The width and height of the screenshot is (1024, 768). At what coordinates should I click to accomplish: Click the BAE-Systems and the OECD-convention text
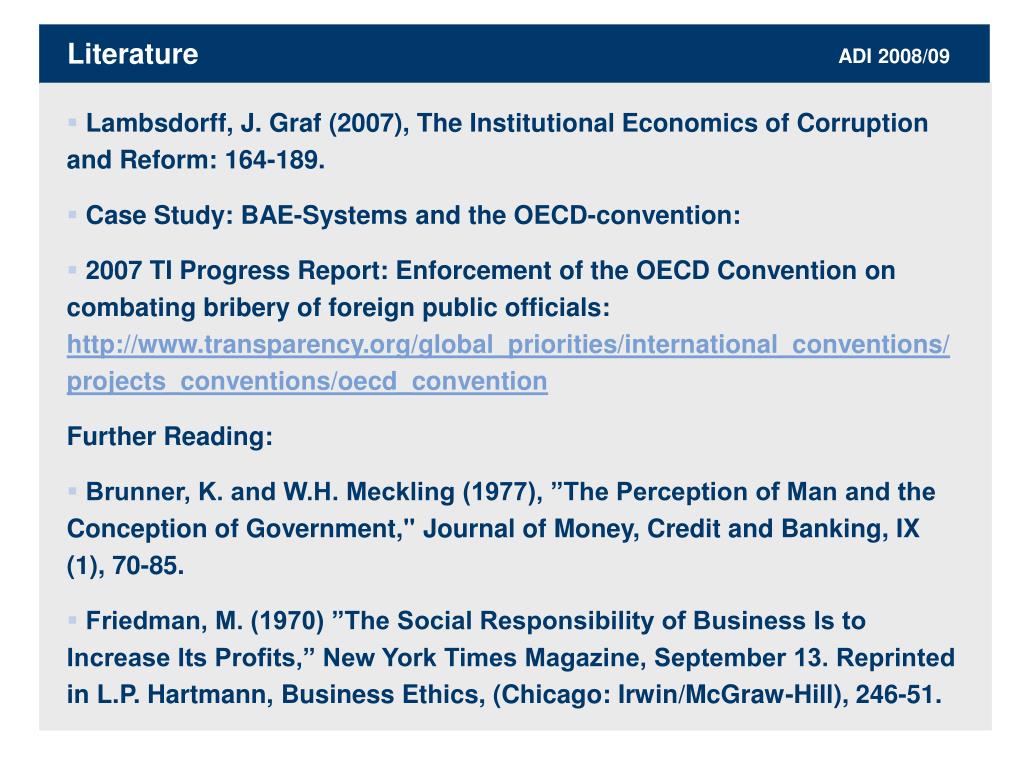point(491,215)
